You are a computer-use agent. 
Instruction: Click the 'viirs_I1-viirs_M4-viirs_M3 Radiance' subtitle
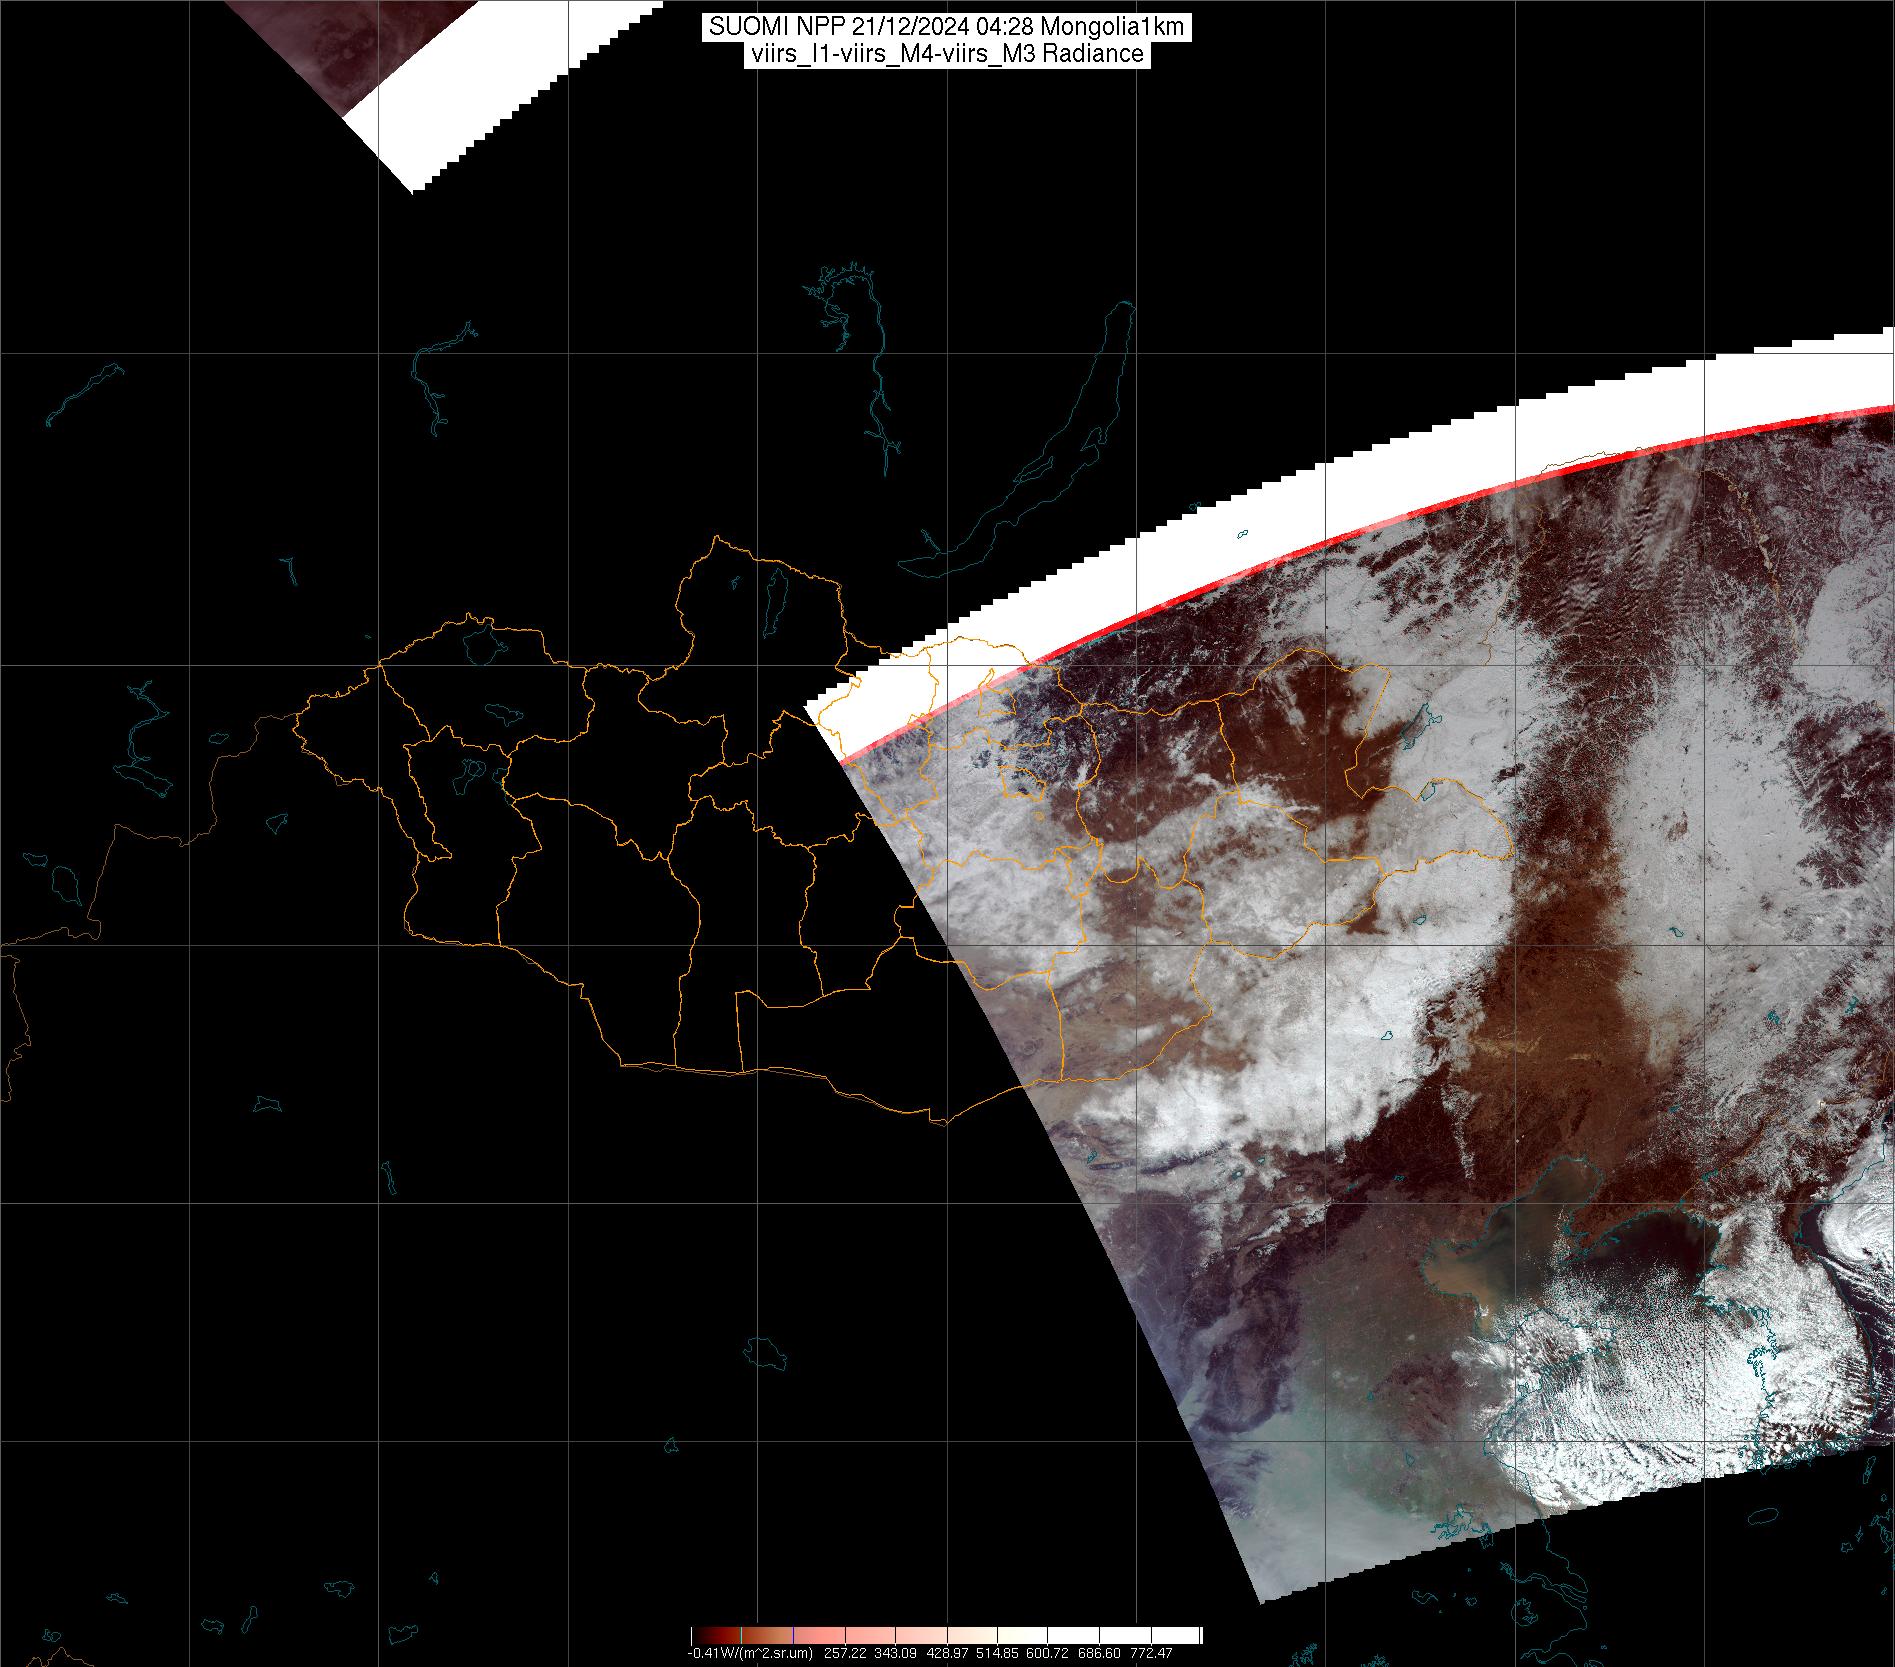tap(945, 54)
